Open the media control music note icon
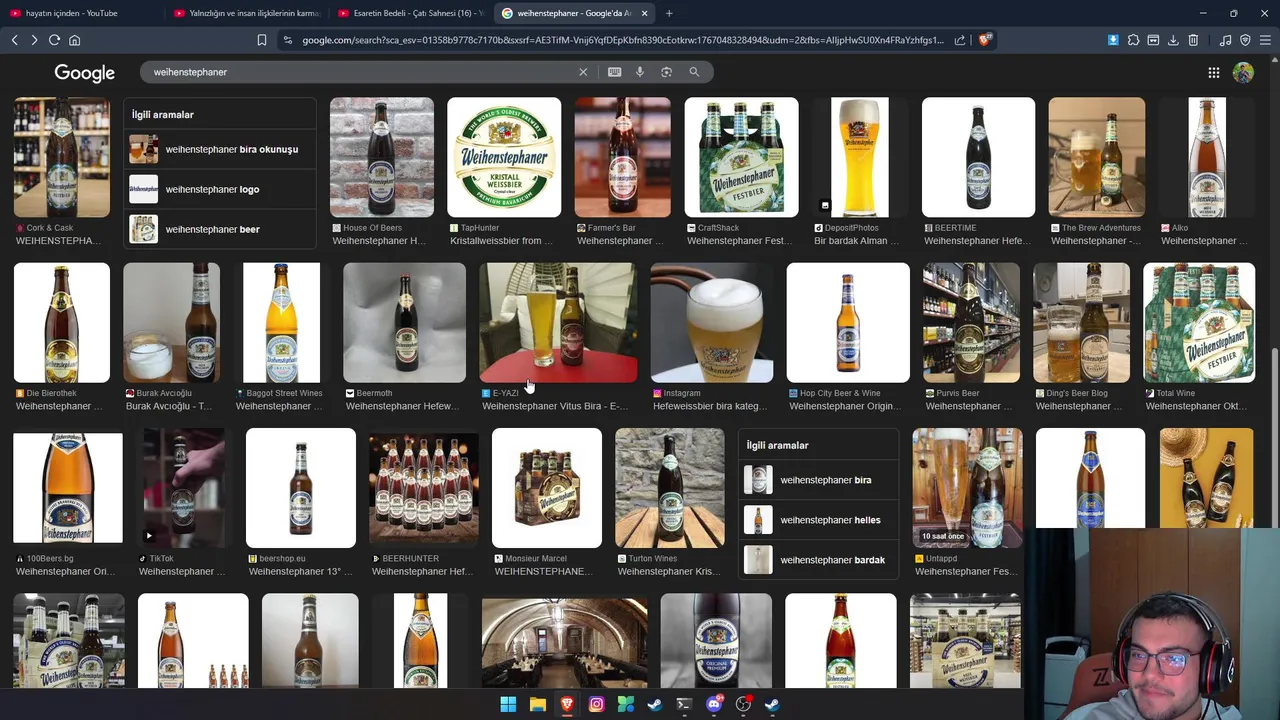The height and width of the screenshot is (720, 1280). pyautogui.click(x=1225, y=40)
